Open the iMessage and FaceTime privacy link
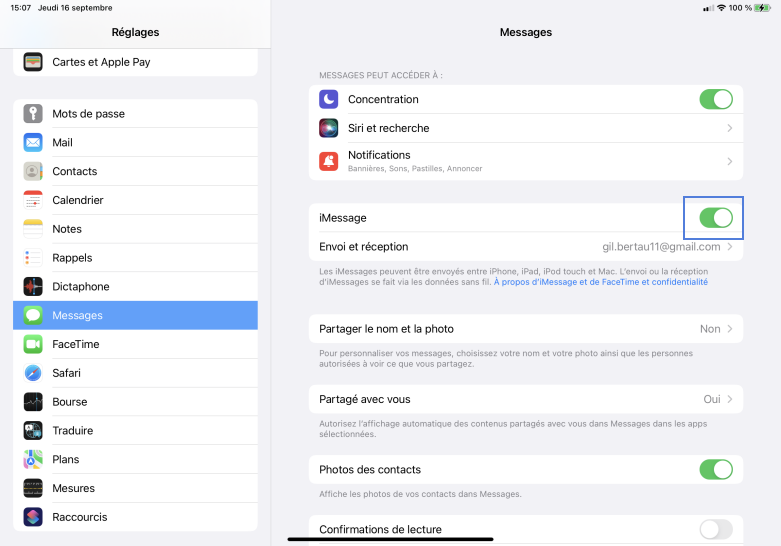This screenshot has height=546, width=781. (x=601, y=282)
